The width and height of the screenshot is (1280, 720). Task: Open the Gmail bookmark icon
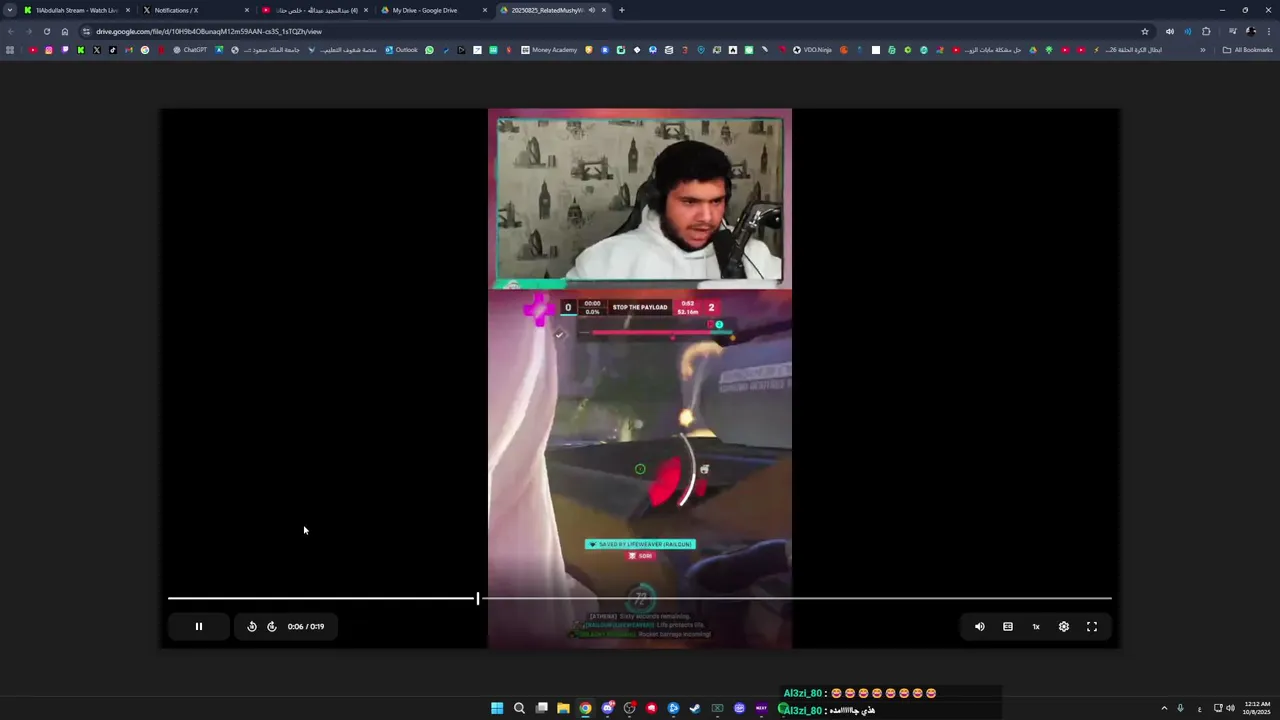129,50
